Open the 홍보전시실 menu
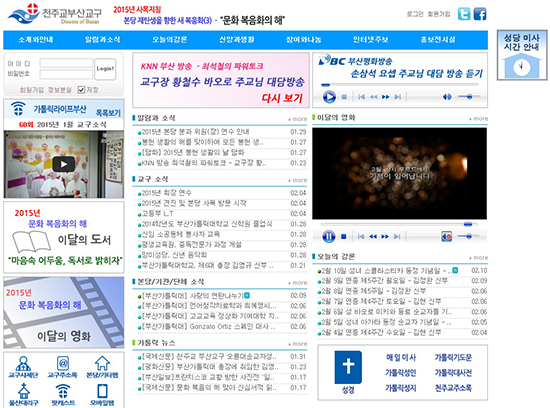 click(438, 40)
